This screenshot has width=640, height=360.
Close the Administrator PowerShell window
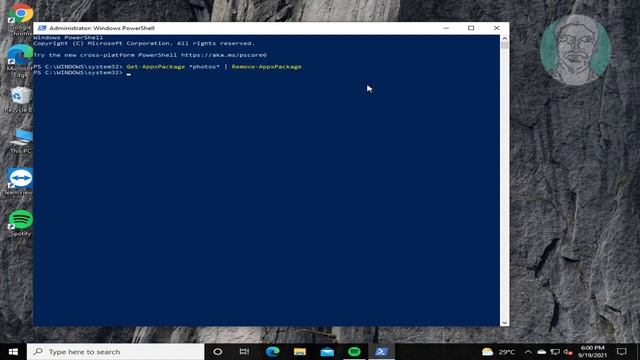point(496,28)
